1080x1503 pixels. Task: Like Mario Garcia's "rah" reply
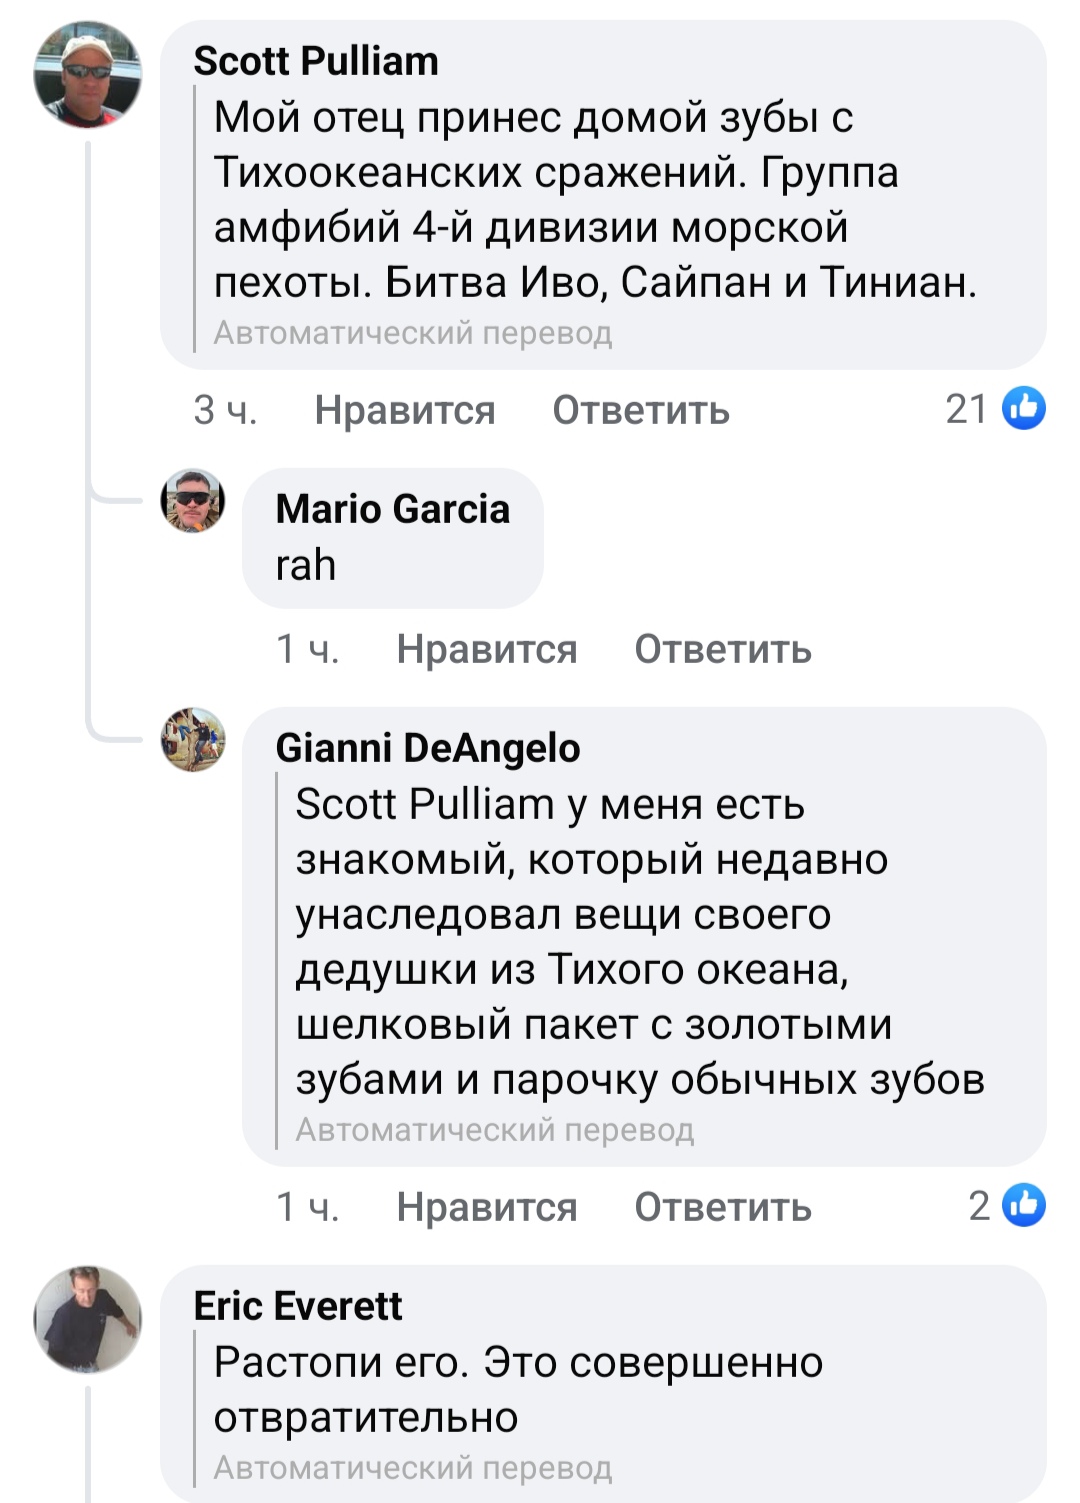pyautogui.click(x=486, y=650)
